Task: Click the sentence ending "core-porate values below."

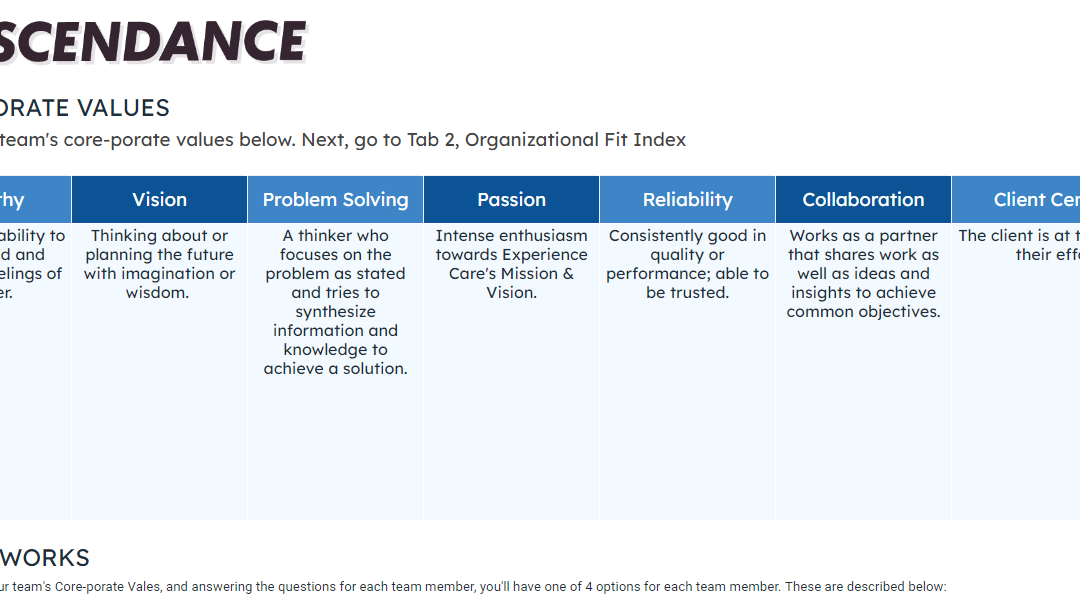Action: click(170, 140)
